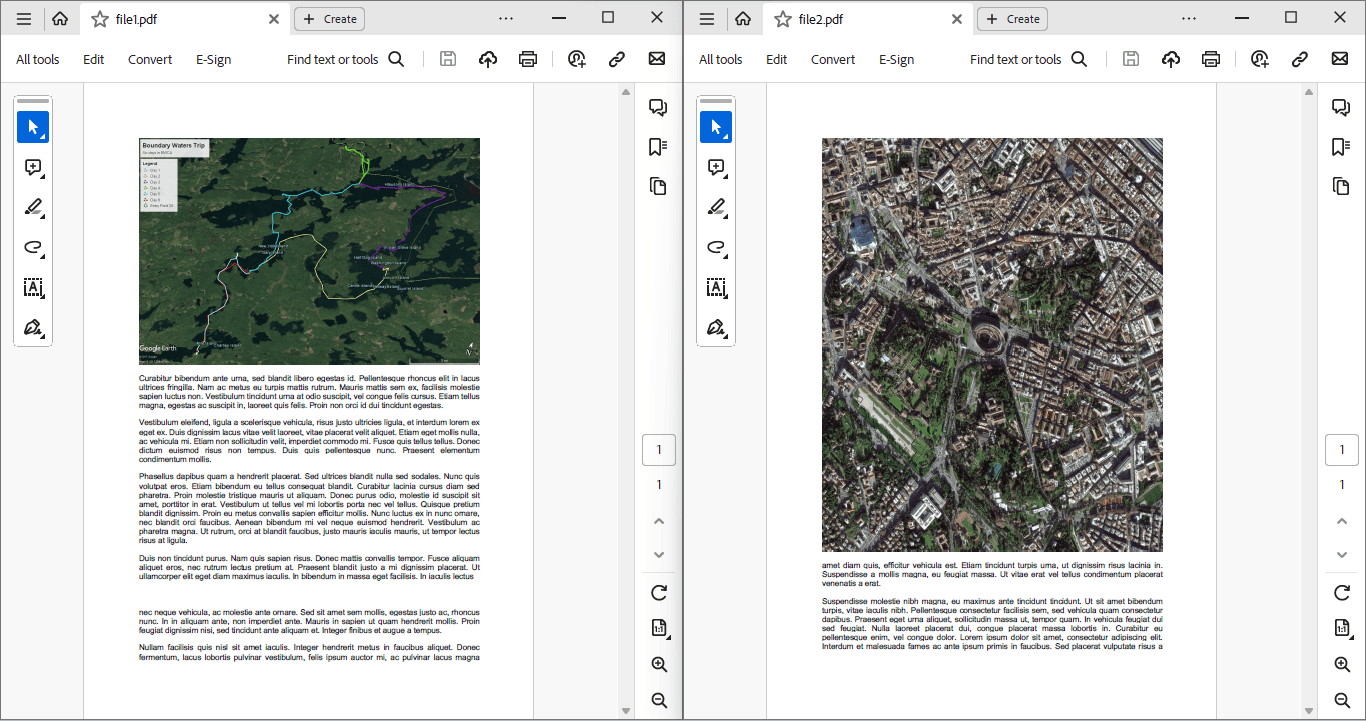Select Fill & Sign pen tool in file1.pdf window
This screenshot has width=1366, height=721.
click(33, 327)
